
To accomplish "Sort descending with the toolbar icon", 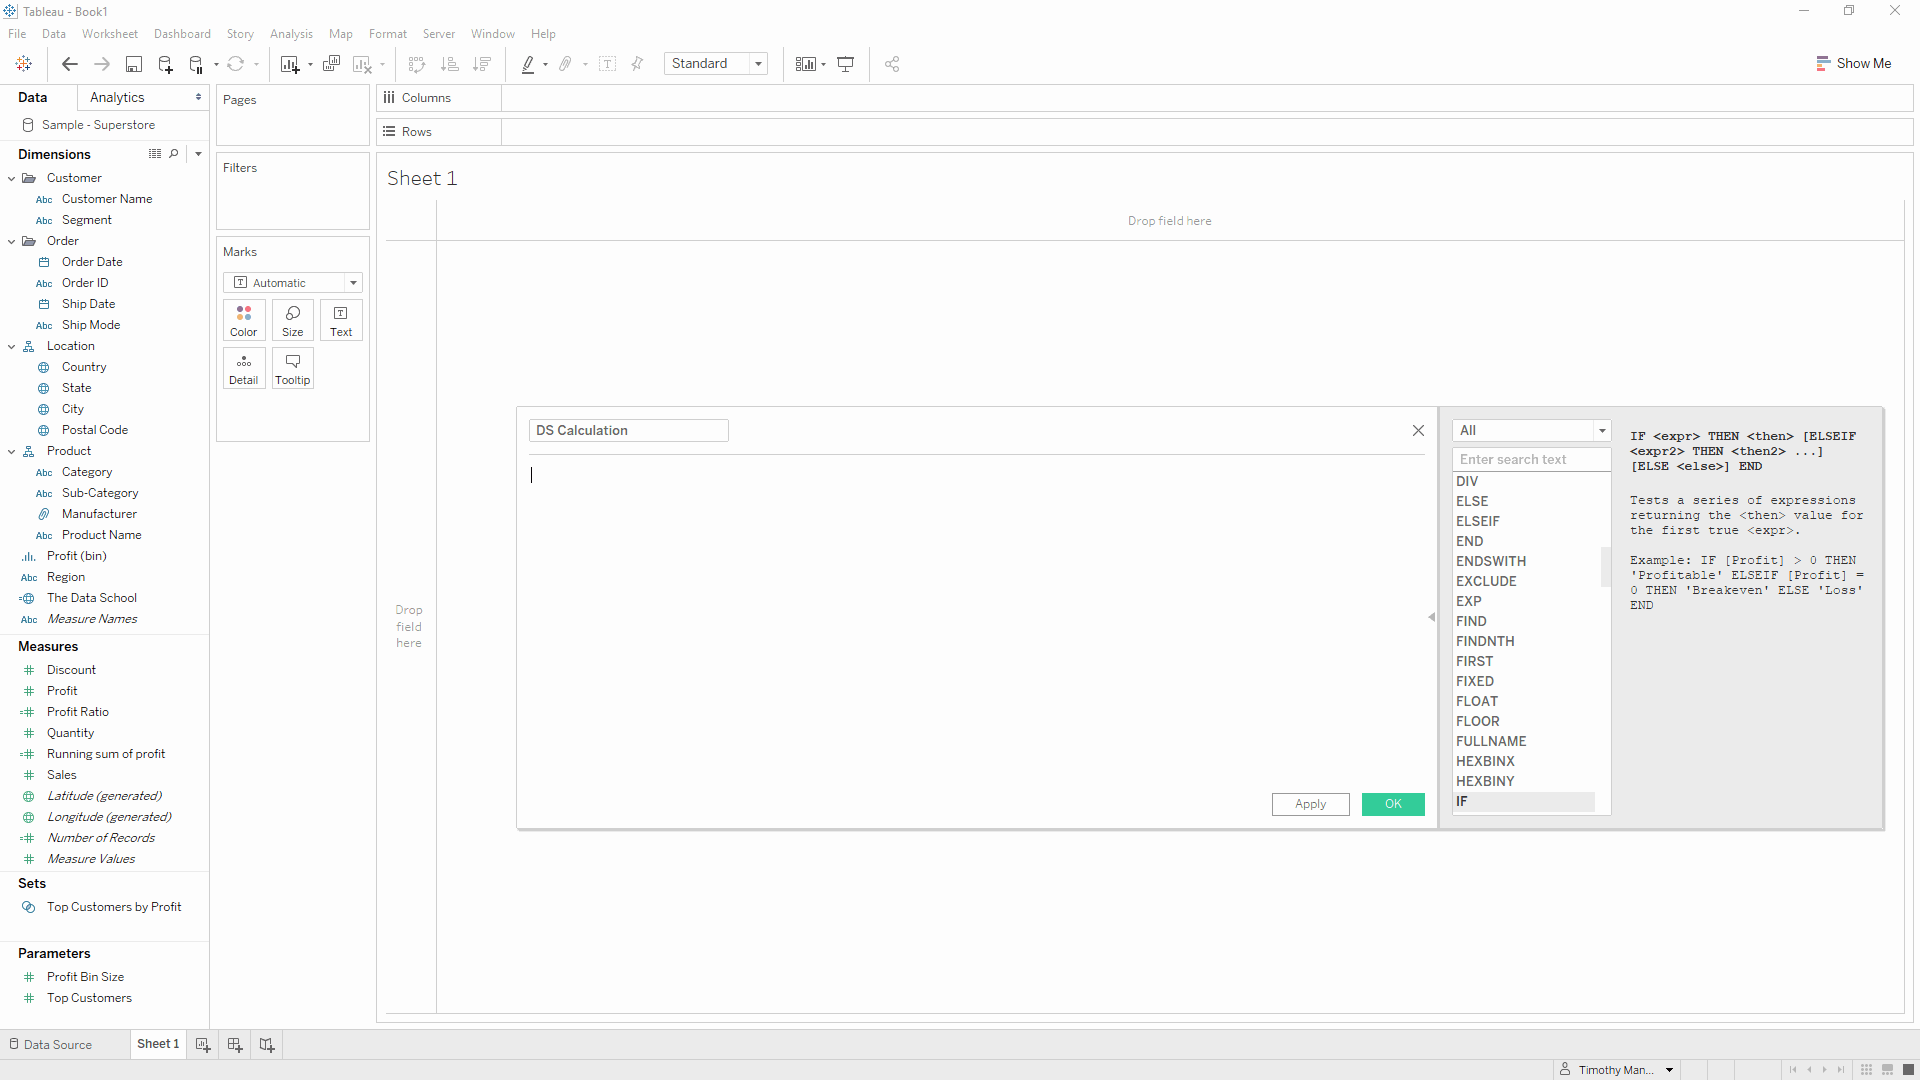I will tap(482, 64).
